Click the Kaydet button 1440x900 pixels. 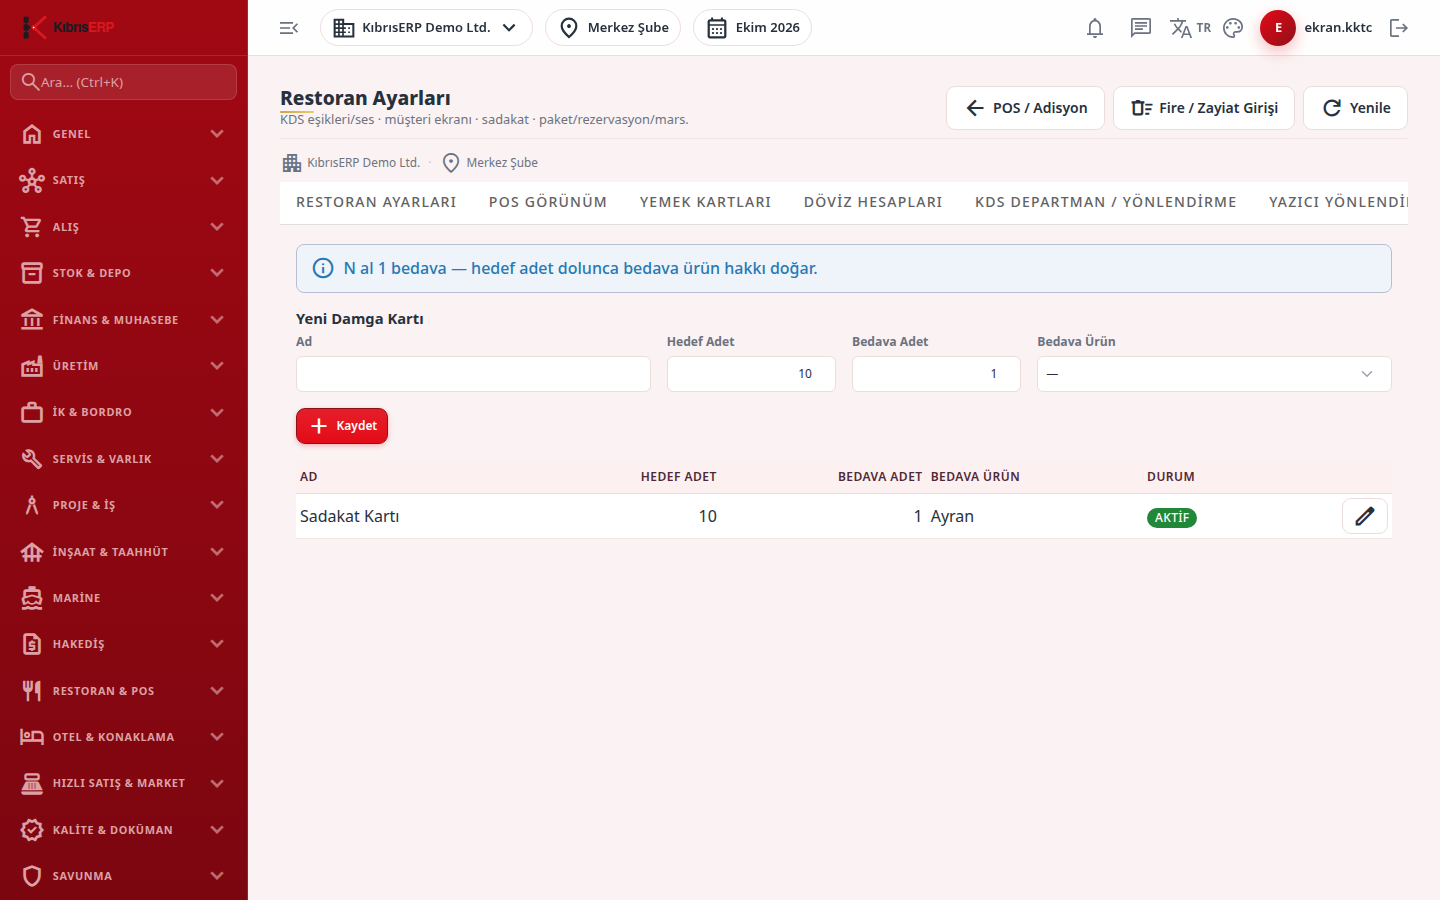(x=342, y=426)
